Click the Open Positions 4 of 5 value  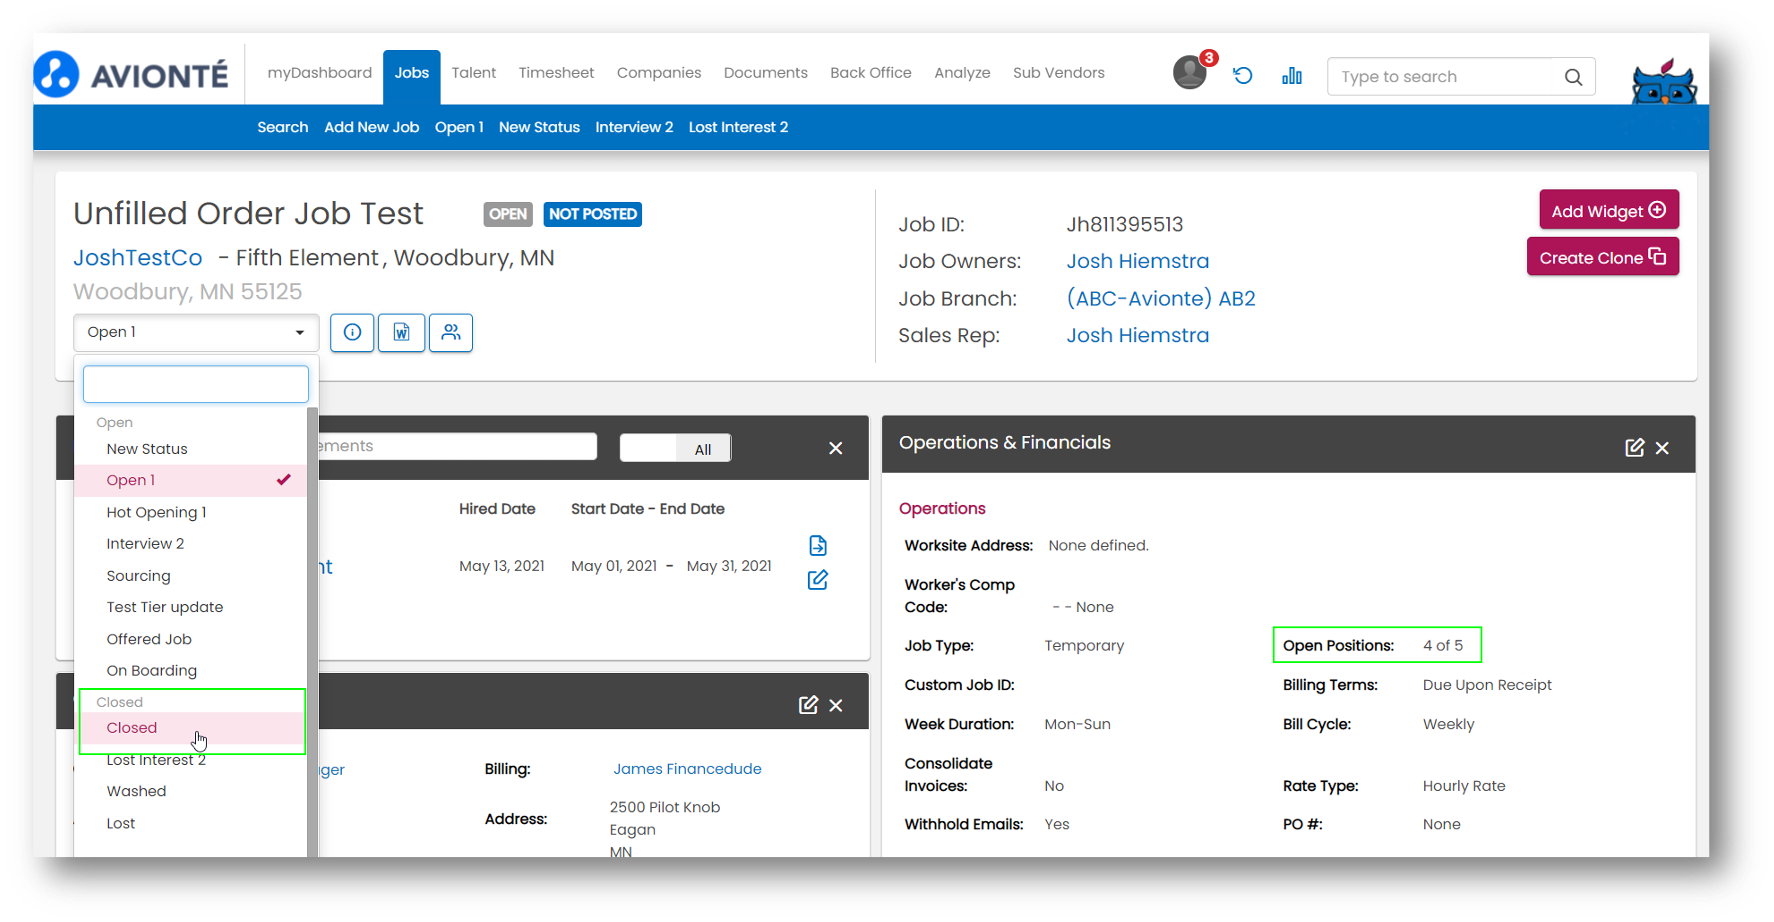point(1443,646)
